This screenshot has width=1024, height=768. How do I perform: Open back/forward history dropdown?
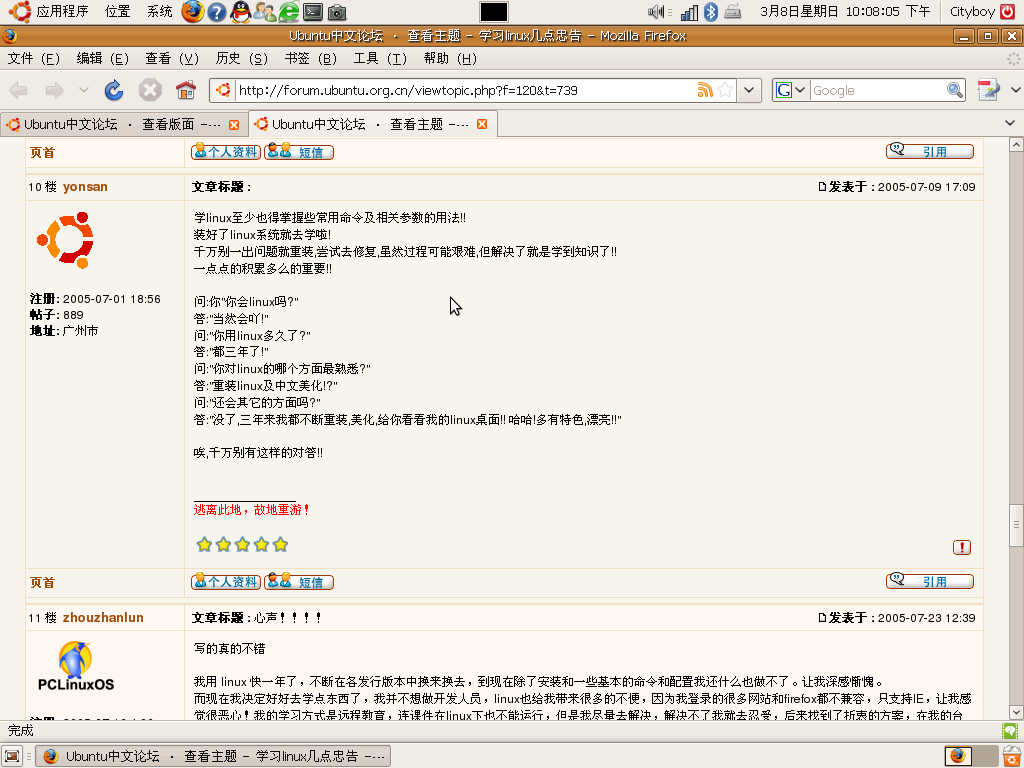coord(84,90)
